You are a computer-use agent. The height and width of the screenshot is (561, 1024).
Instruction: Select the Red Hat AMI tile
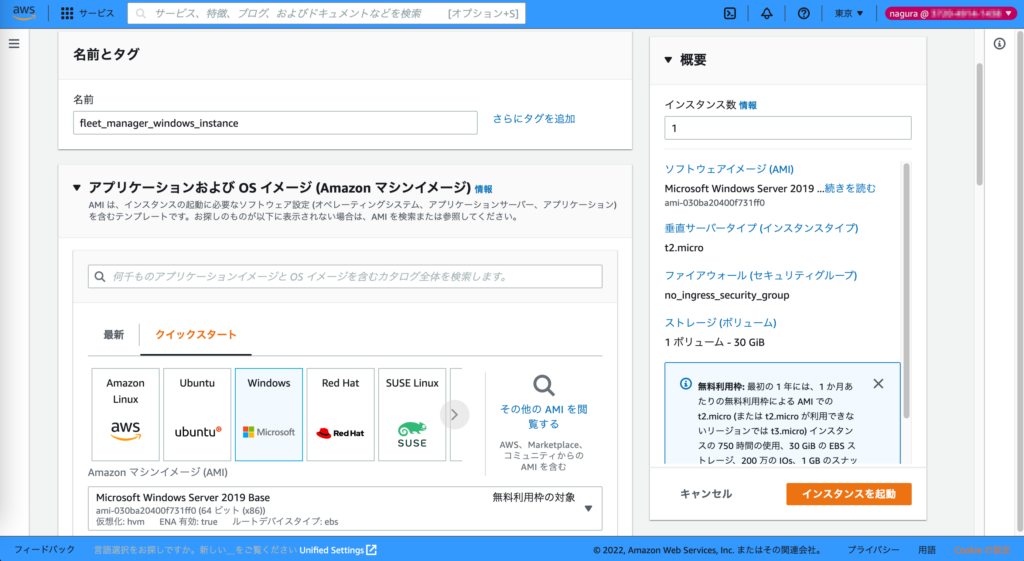(x=340, y=414)
